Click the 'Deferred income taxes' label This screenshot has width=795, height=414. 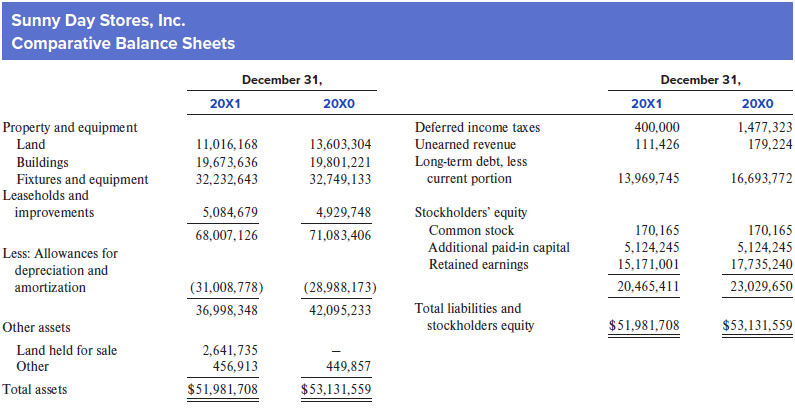(478, 127)
